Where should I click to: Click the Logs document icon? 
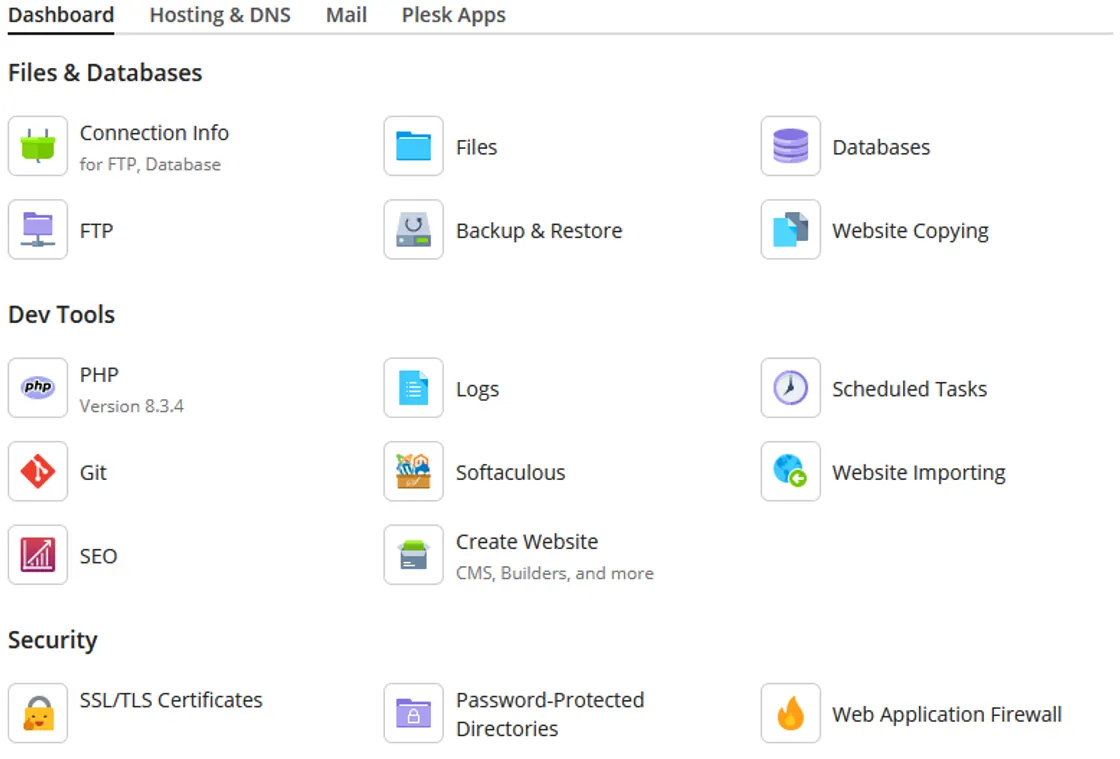(x=414, y=388)
